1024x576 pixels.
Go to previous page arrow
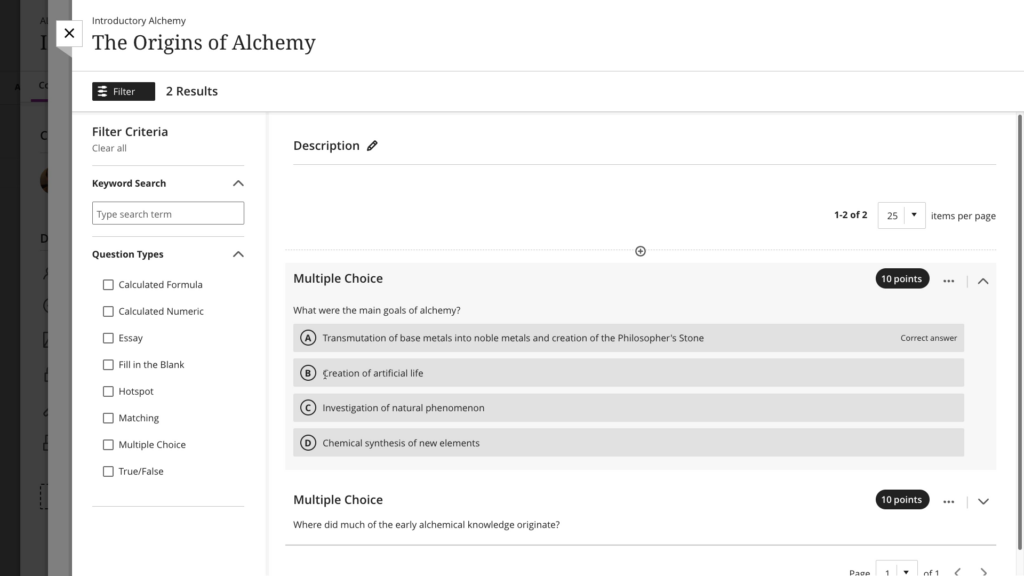click(957, 572)
